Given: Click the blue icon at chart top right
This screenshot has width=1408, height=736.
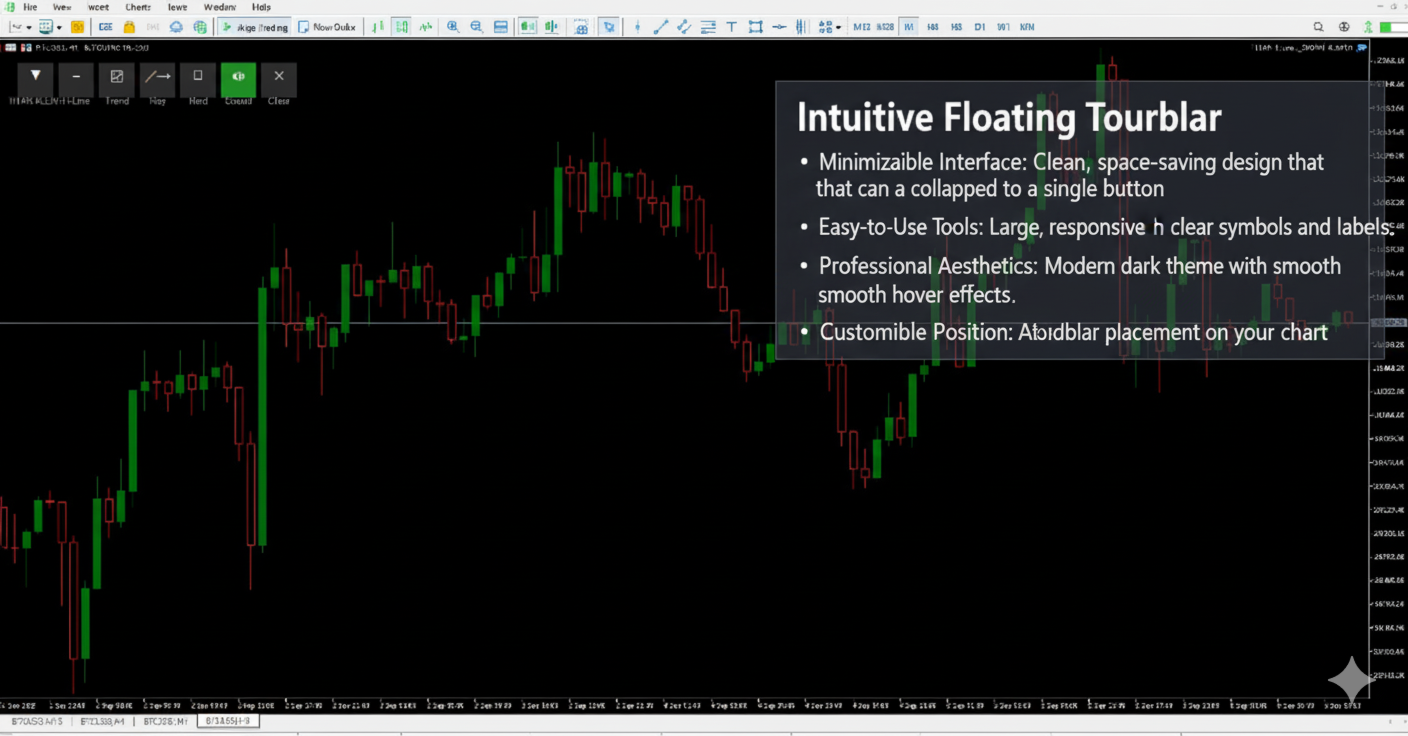Looking at the screenshot, I should click(x=1362, y=47).
